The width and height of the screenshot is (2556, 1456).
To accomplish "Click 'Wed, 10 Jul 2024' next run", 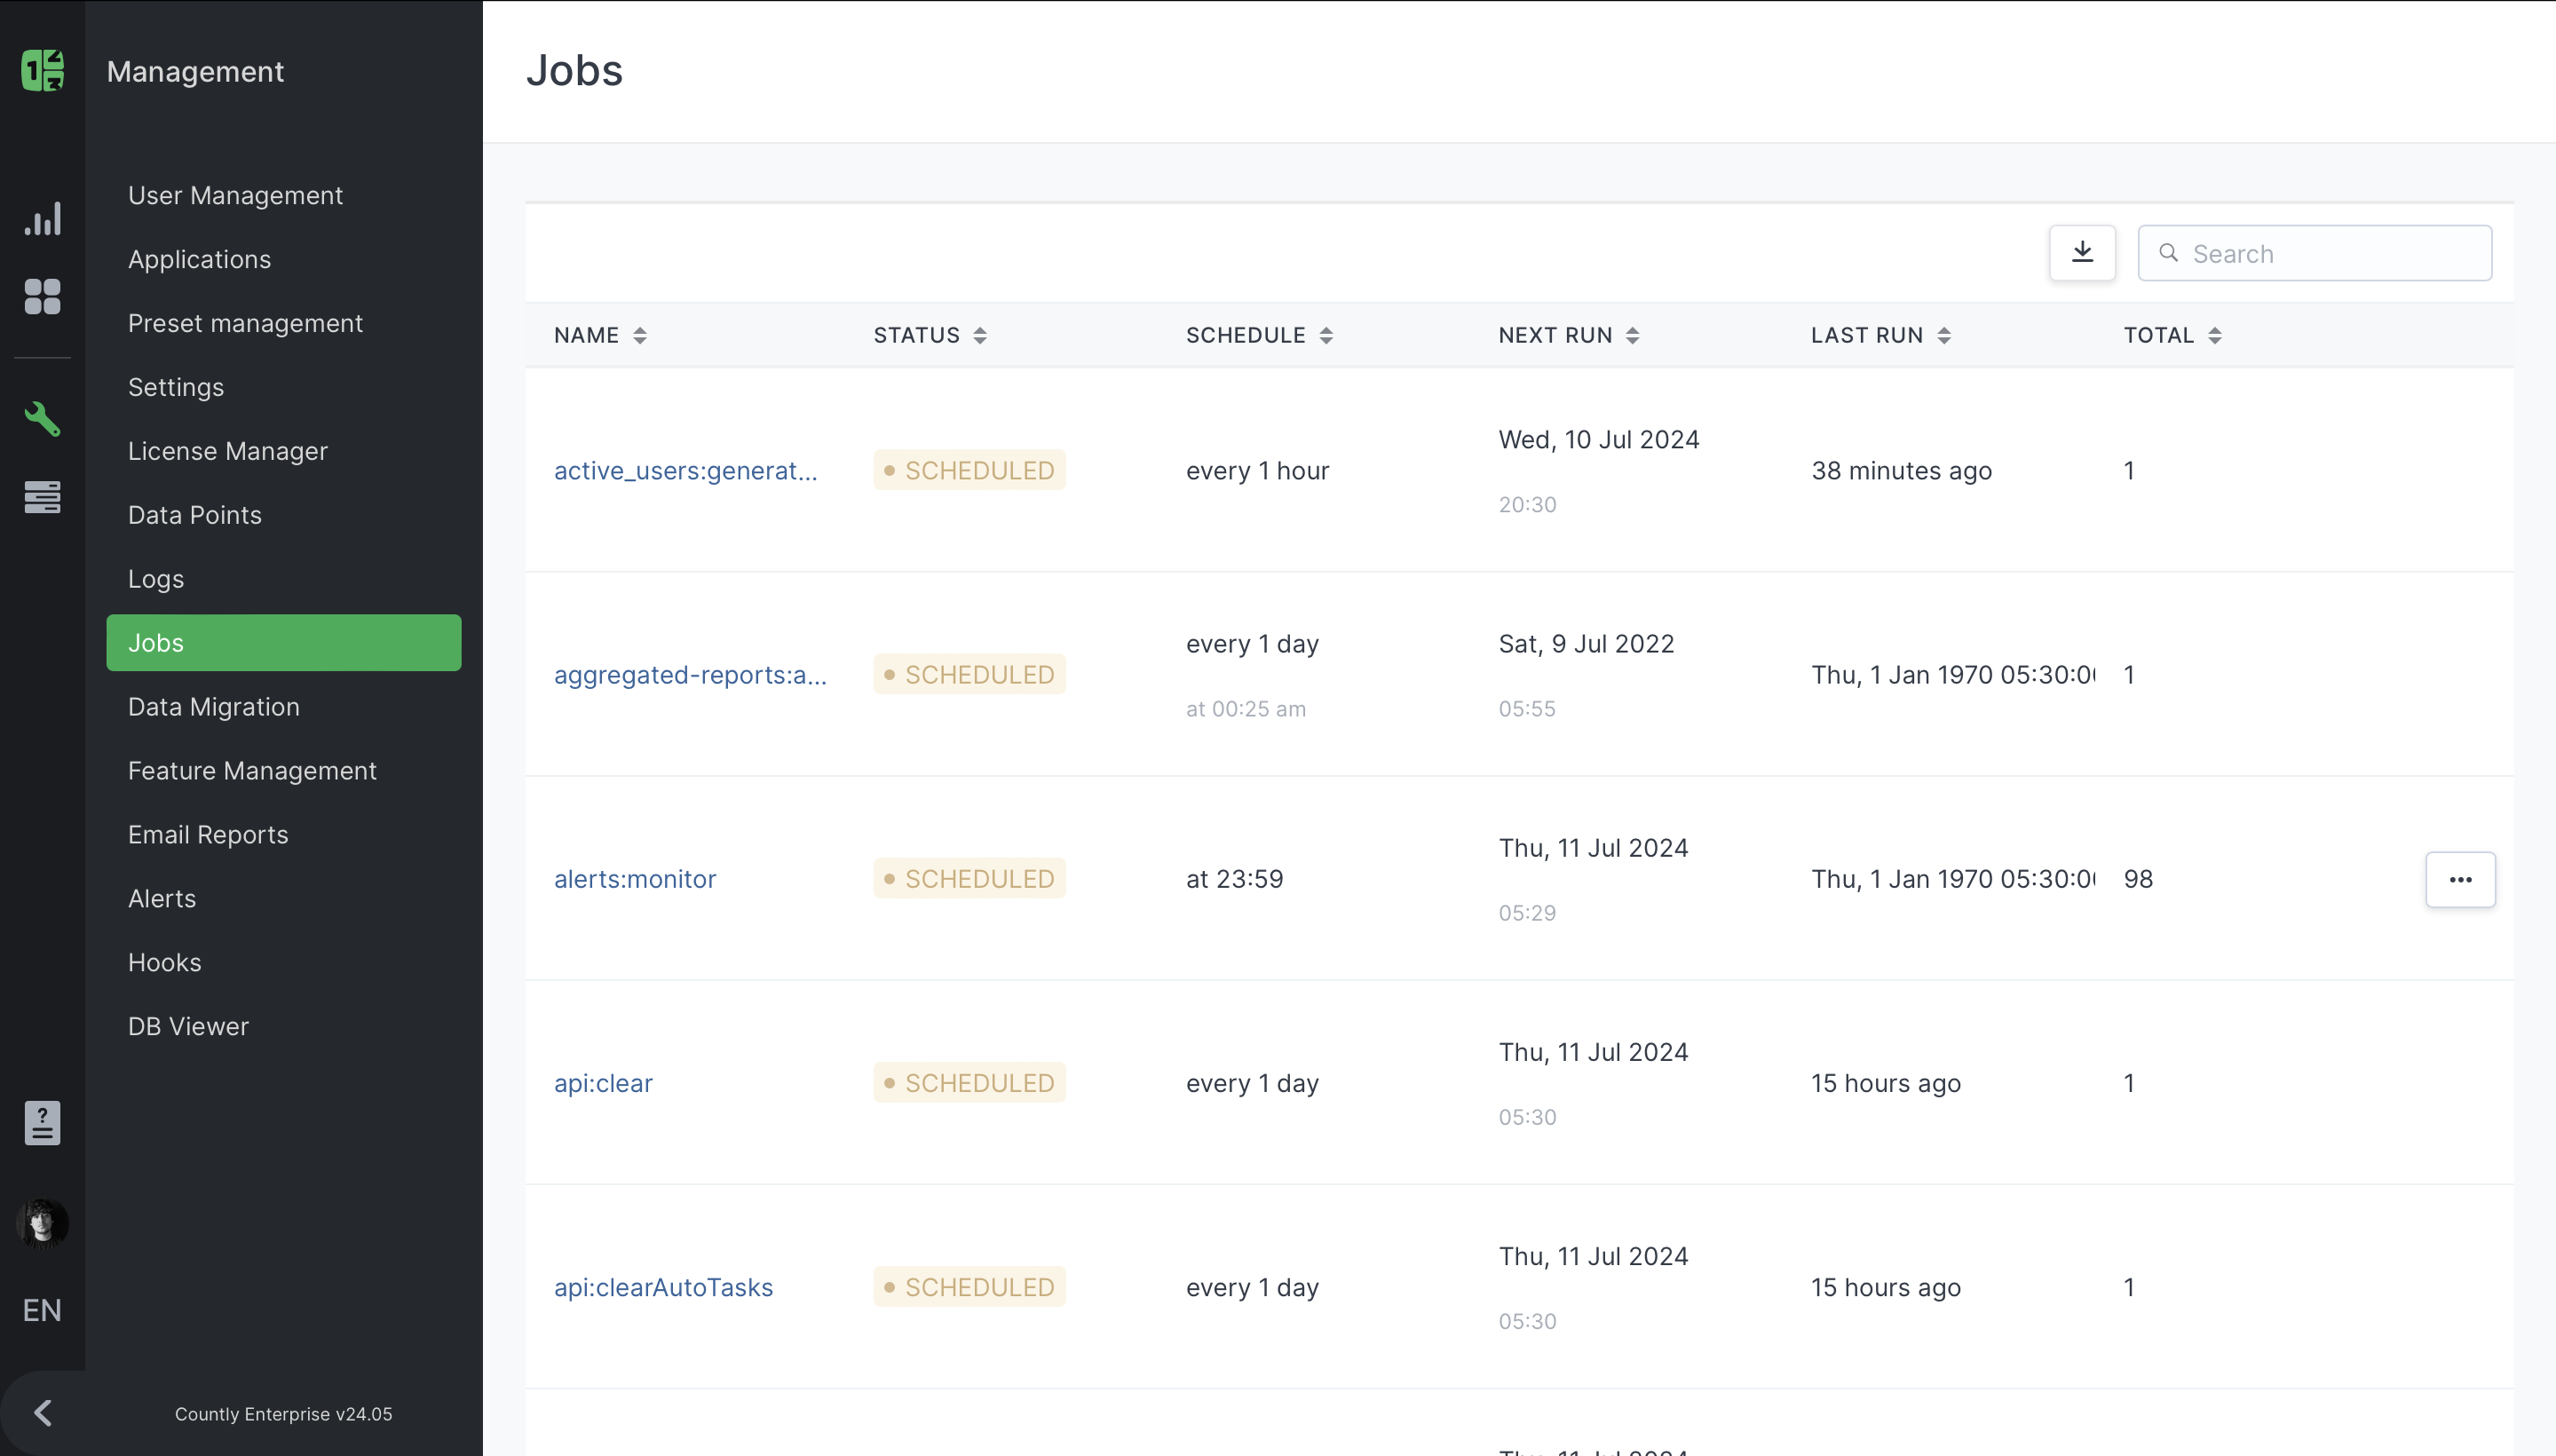I will click(1598, 440).
